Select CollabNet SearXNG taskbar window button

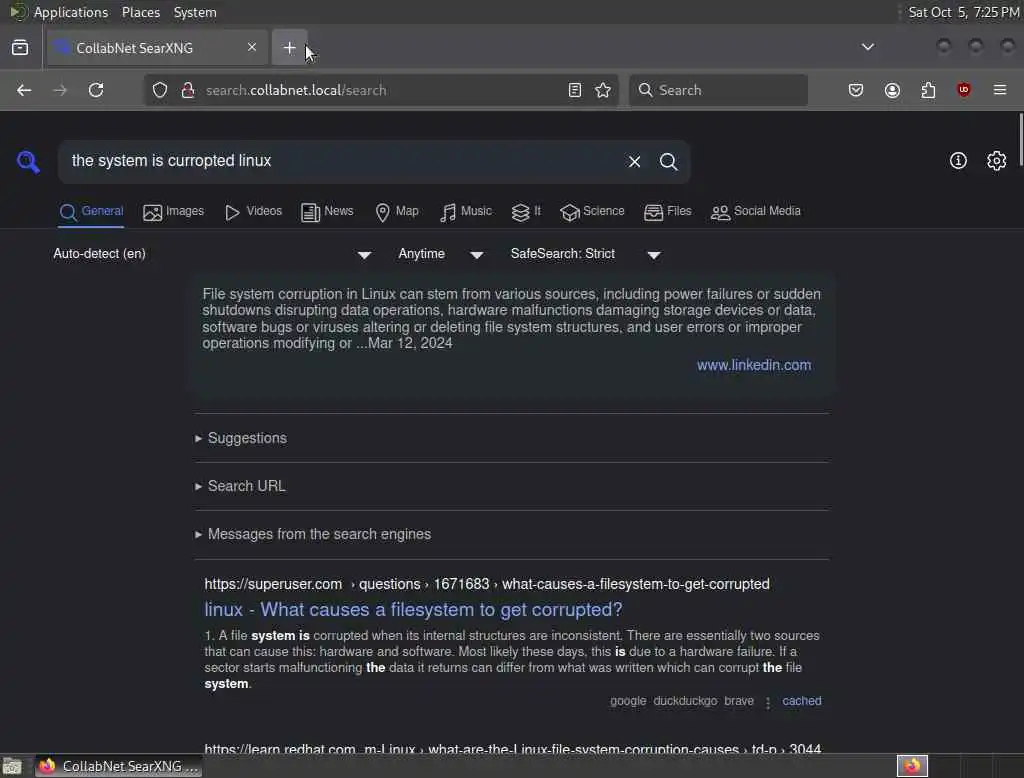point(118,766)
